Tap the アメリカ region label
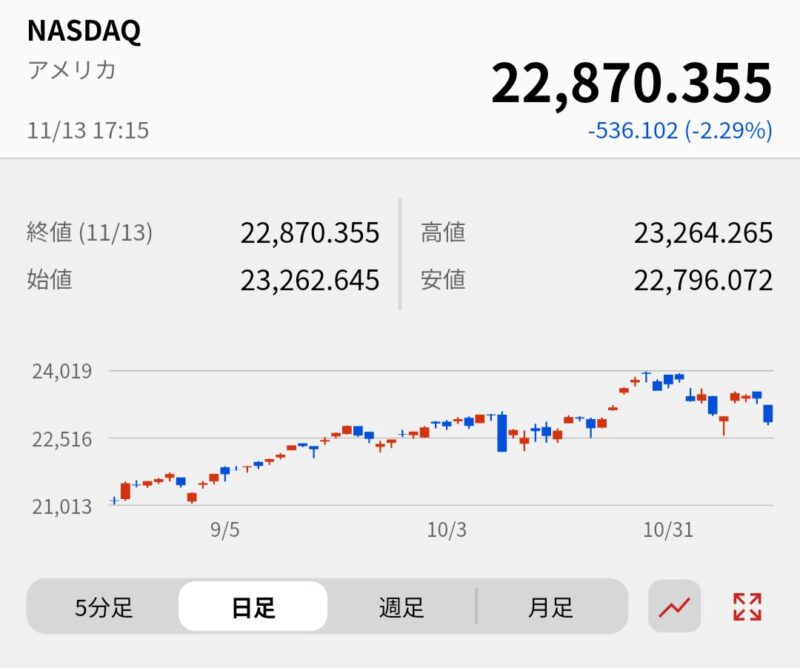The image size is (800, 668). point(71,70)
